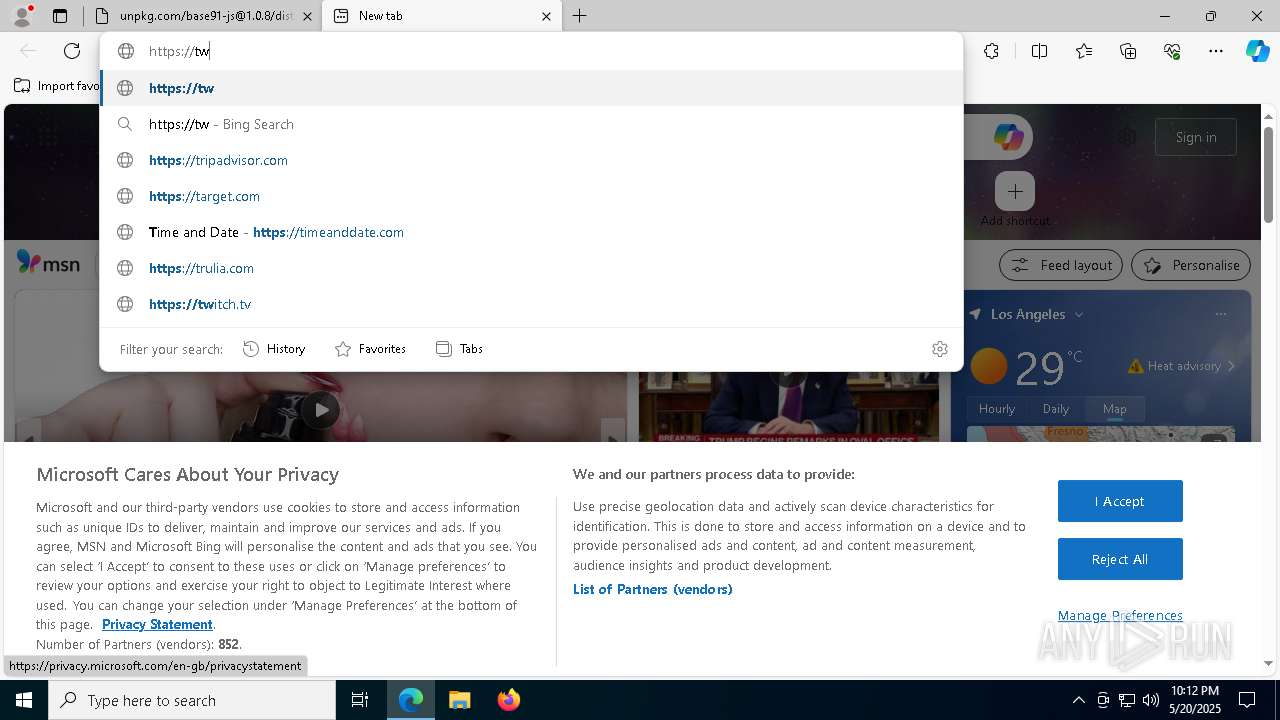The image size is (1280, 720).
Task: Choose the https://tw Bing Search suggestion
Action: click(531, 124)
